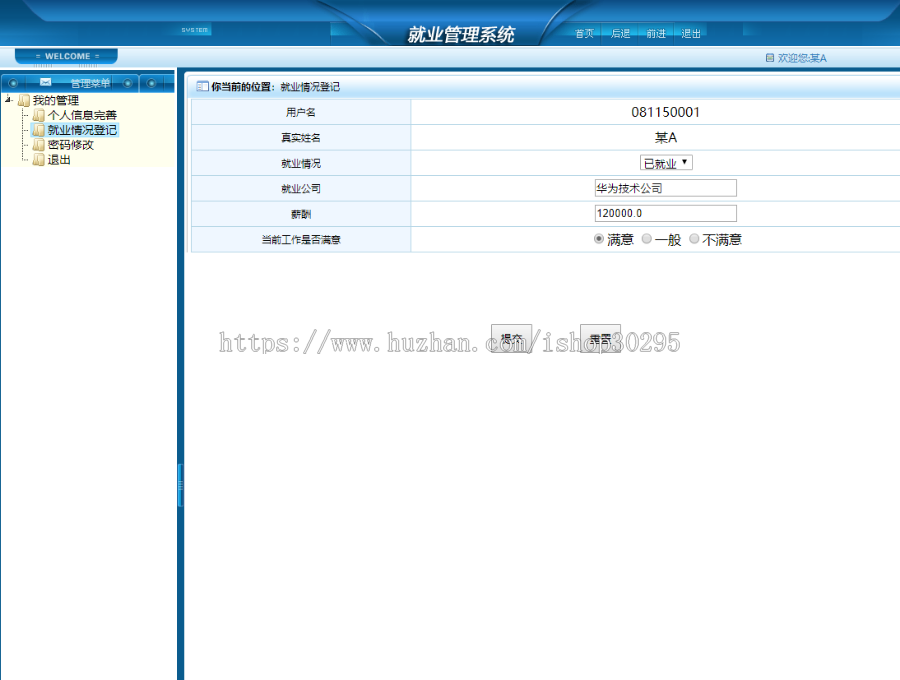The height and width of the screenshot is (680, 900).
Task: Select the 满意 satisfaction radio button
Action: click(x=598, y=238)
